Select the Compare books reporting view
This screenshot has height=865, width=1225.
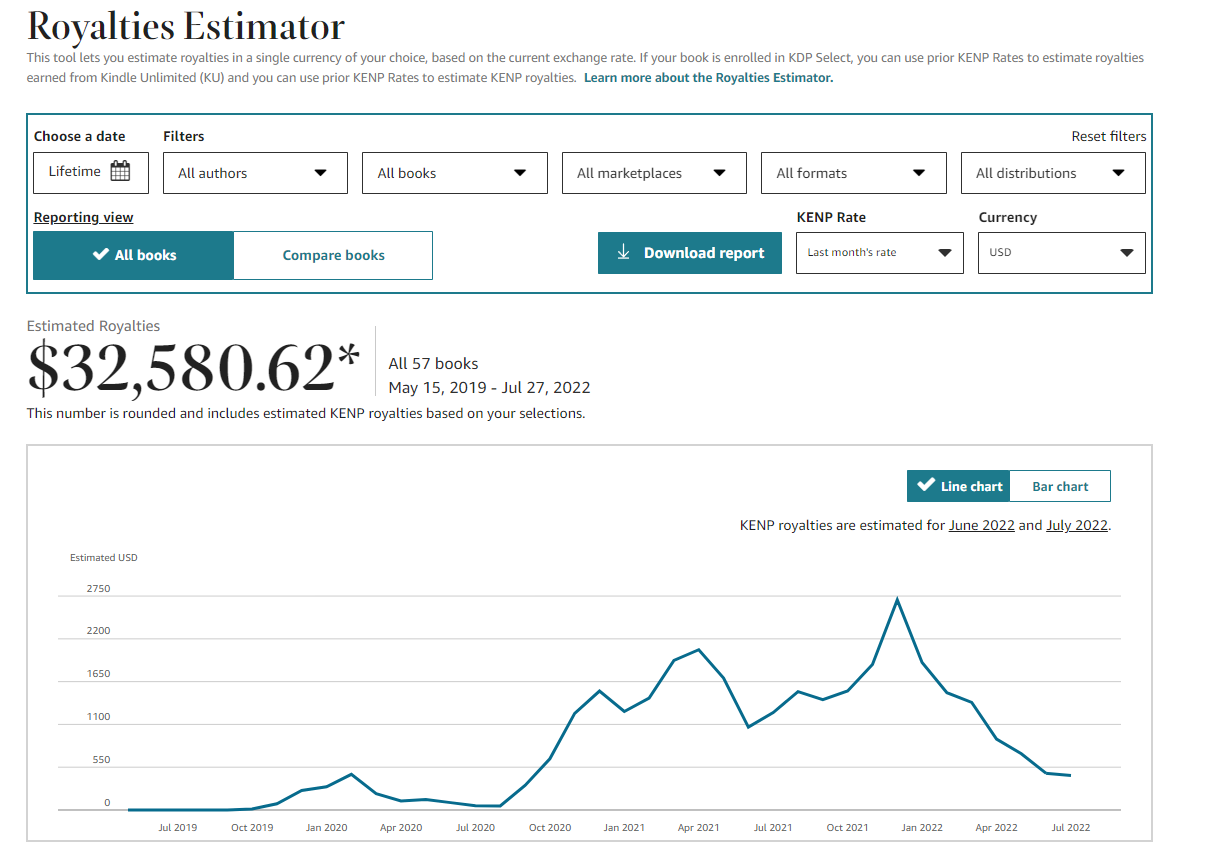333,255
